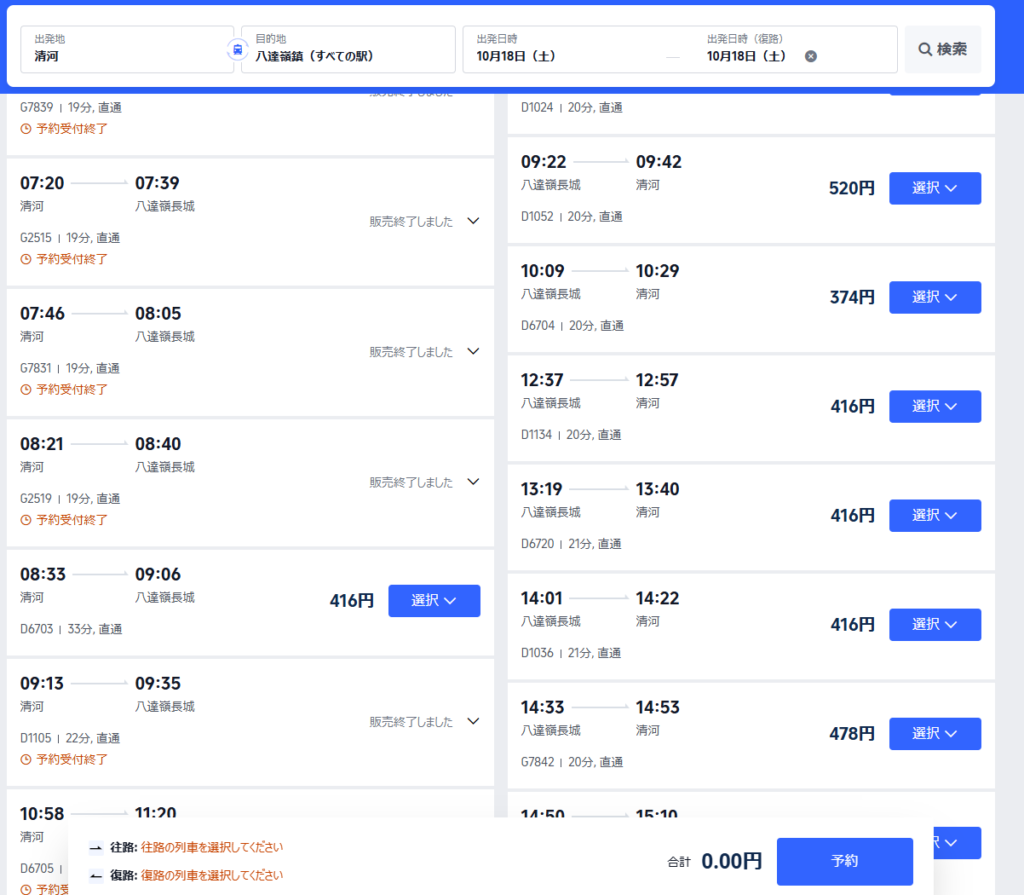Expand details chevron for the 08:21 train
The height and width of the screenshot is (895, 1024).
pyautogui.click(x=474, y=481)
